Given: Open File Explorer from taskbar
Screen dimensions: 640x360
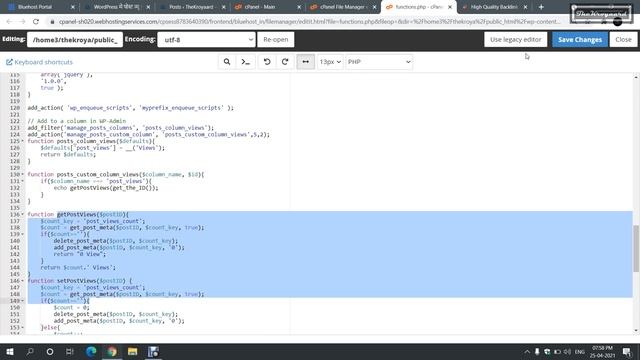Looking at the screenshot, I should [133, 351].
